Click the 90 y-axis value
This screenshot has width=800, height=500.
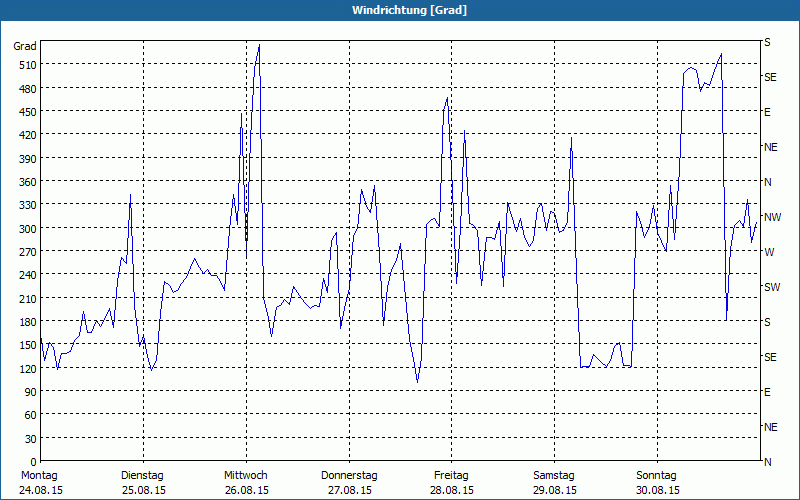tap(31, 392)
